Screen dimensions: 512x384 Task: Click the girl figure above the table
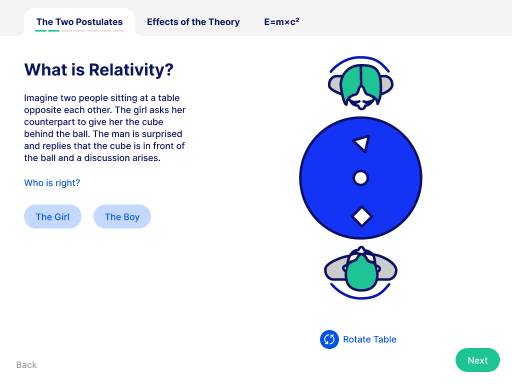(360, 83)
